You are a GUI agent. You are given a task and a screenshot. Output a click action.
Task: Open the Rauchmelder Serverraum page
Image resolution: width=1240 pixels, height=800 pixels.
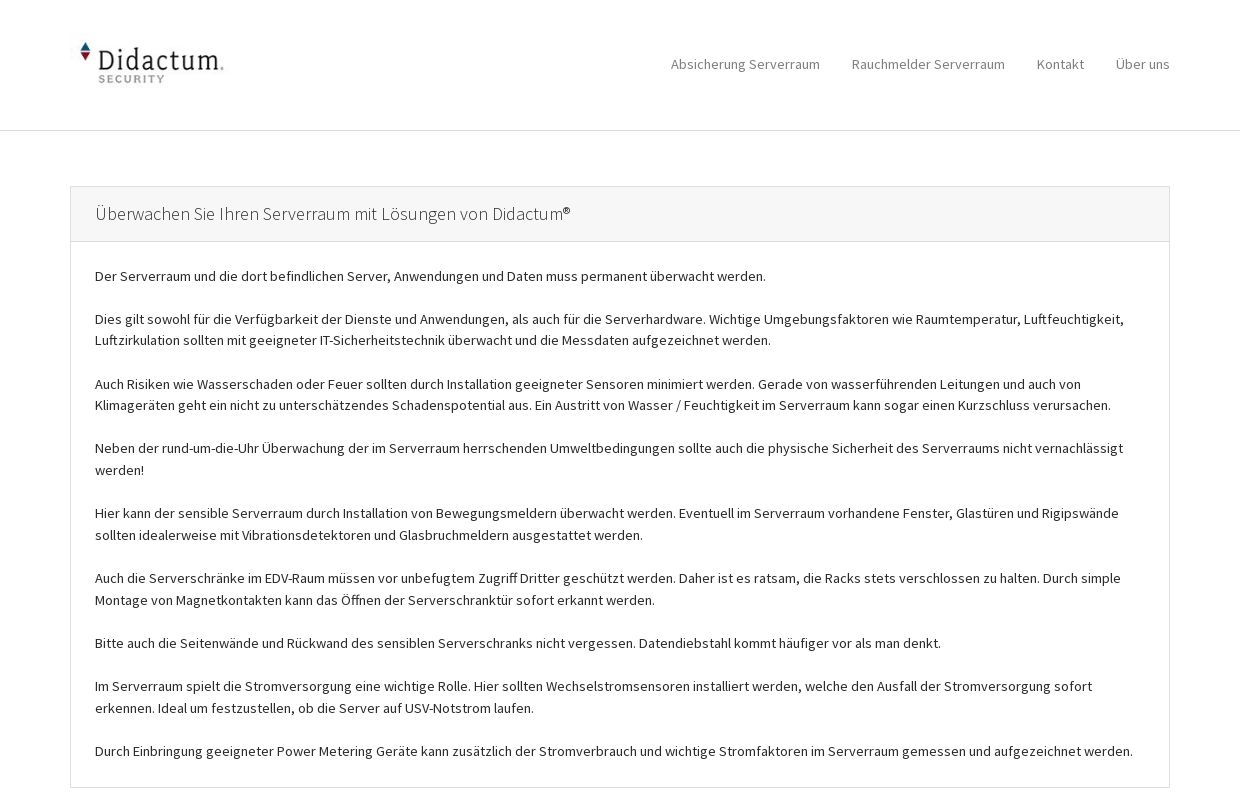click(928, 64)
